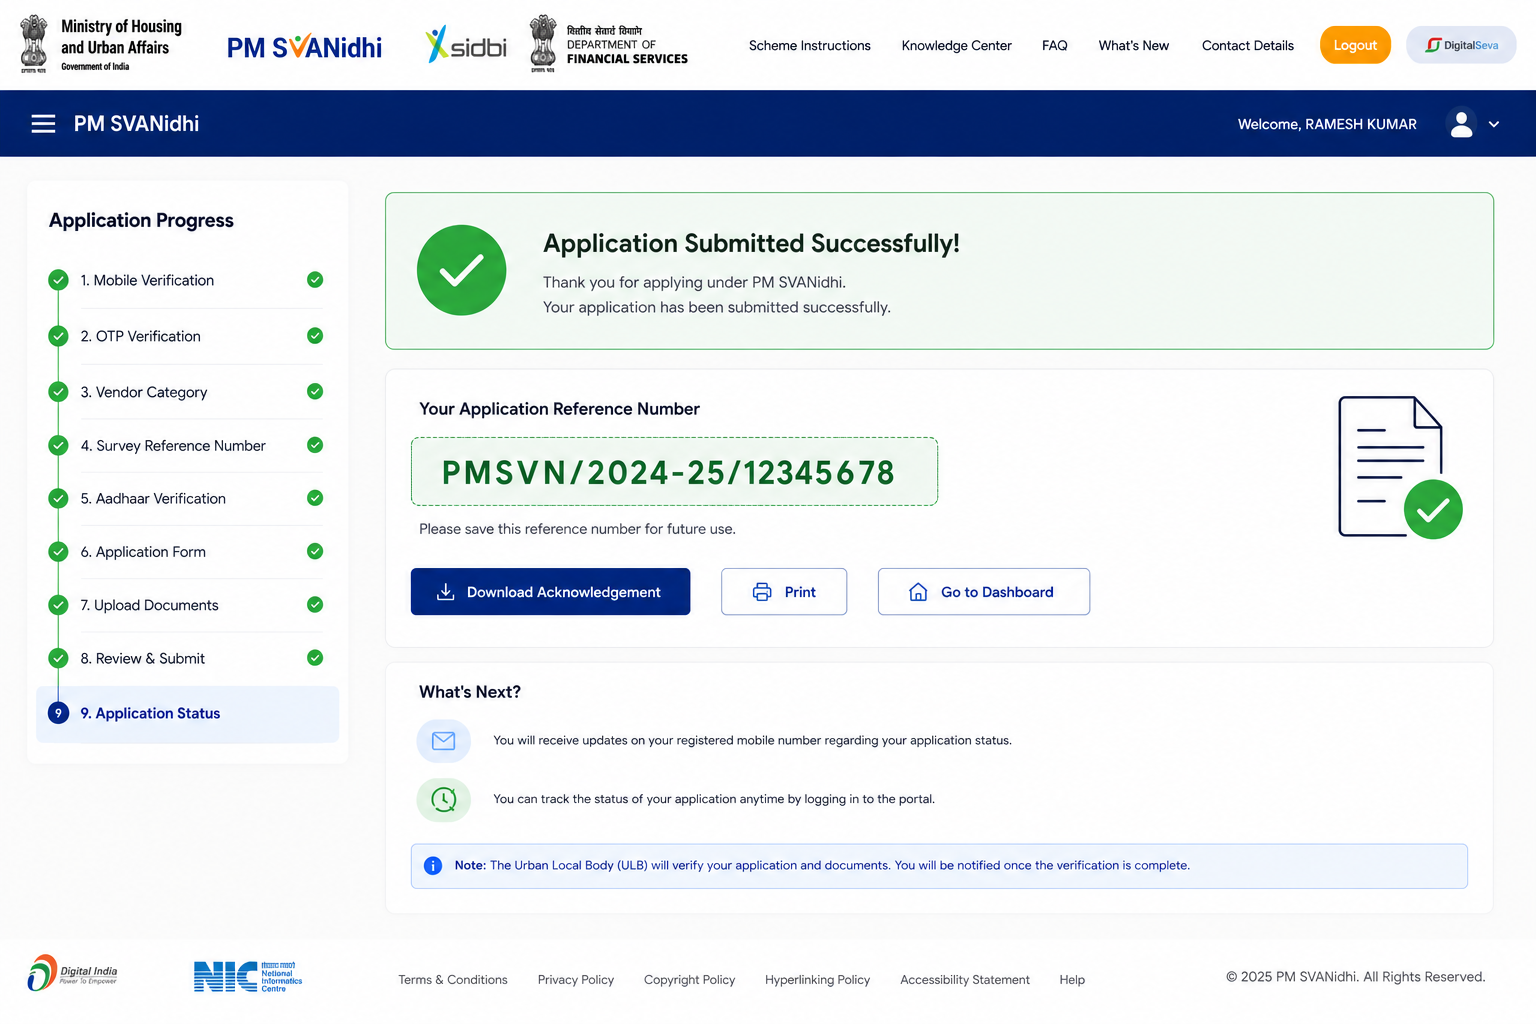Viewport: 1536px width, 1024px height.
Task: Click right-side check icon for Aadhaar Verification
Action: (x=315, y=498)
